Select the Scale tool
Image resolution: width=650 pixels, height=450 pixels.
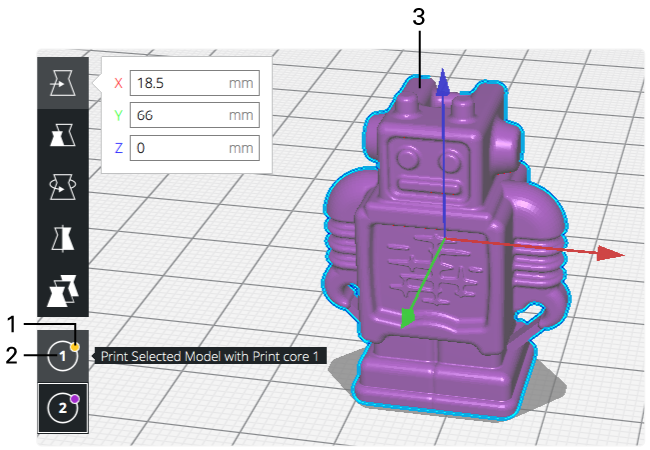coord(63,135)
